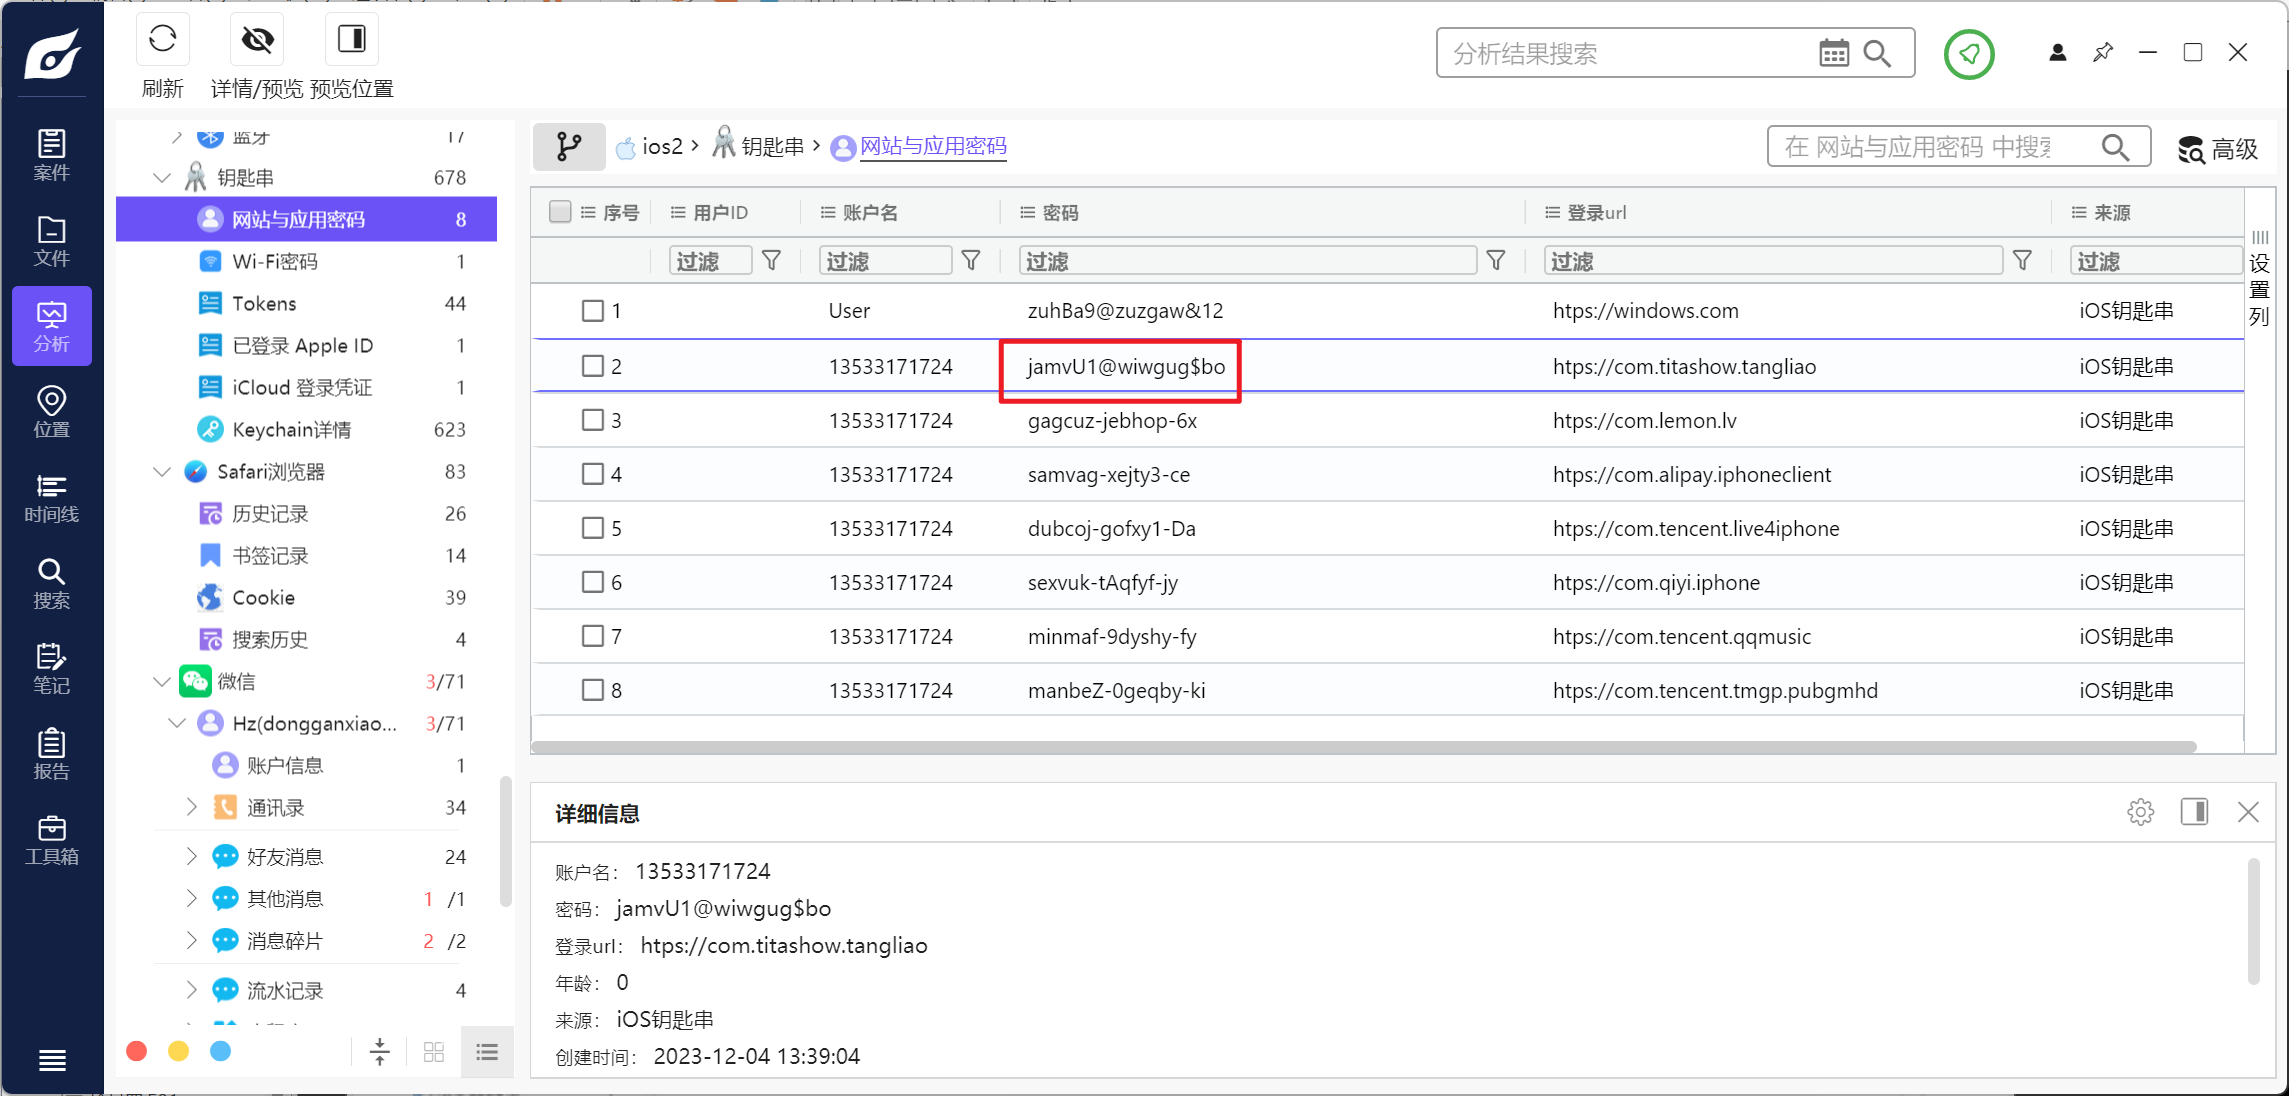2289x1096 pixels.
Task: Click the search magnifier in 网站与应用密码 search
Action: click(2115, 147)
